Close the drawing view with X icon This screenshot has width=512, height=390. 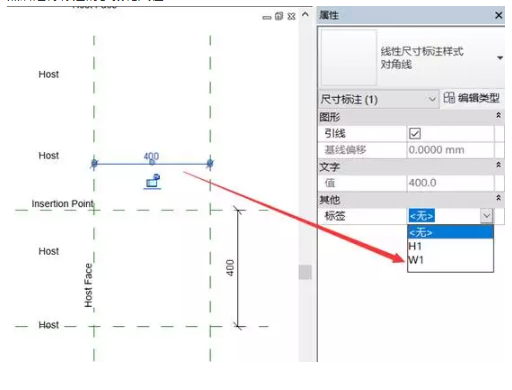click(291, 16)
